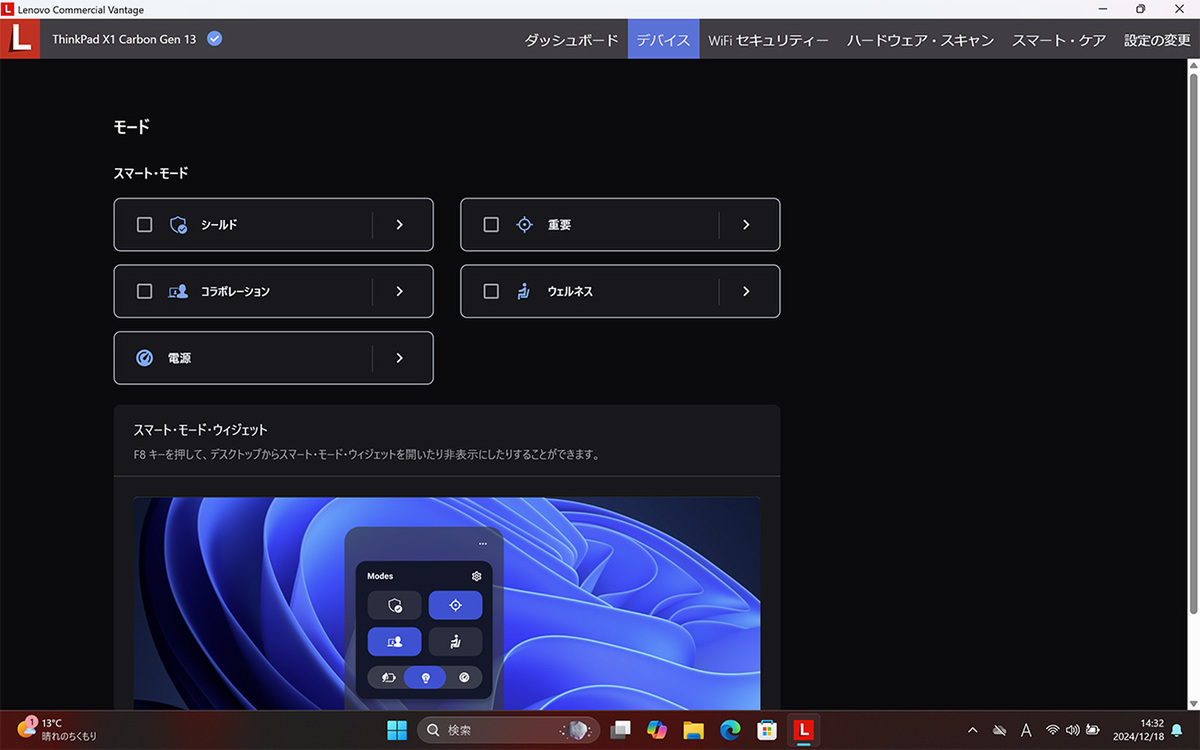The height and width of the screenshot is (750, 1200).
Task: Click the verified badge beside ThinkPad X1 Carbon
Action: click(x=214, y=39)
